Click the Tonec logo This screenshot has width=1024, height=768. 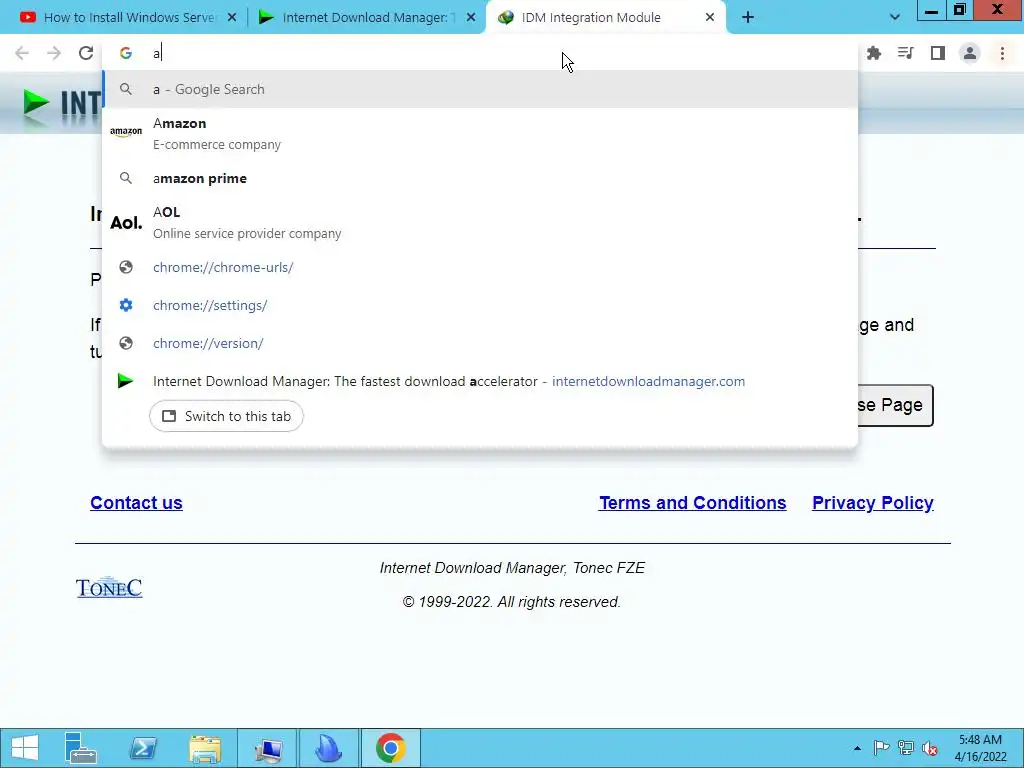[x=109, y=588]
